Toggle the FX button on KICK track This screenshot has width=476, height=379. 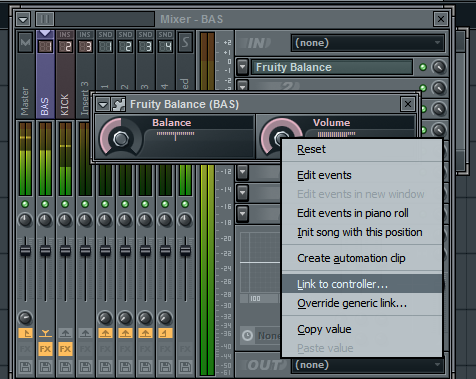pos(65,349)
